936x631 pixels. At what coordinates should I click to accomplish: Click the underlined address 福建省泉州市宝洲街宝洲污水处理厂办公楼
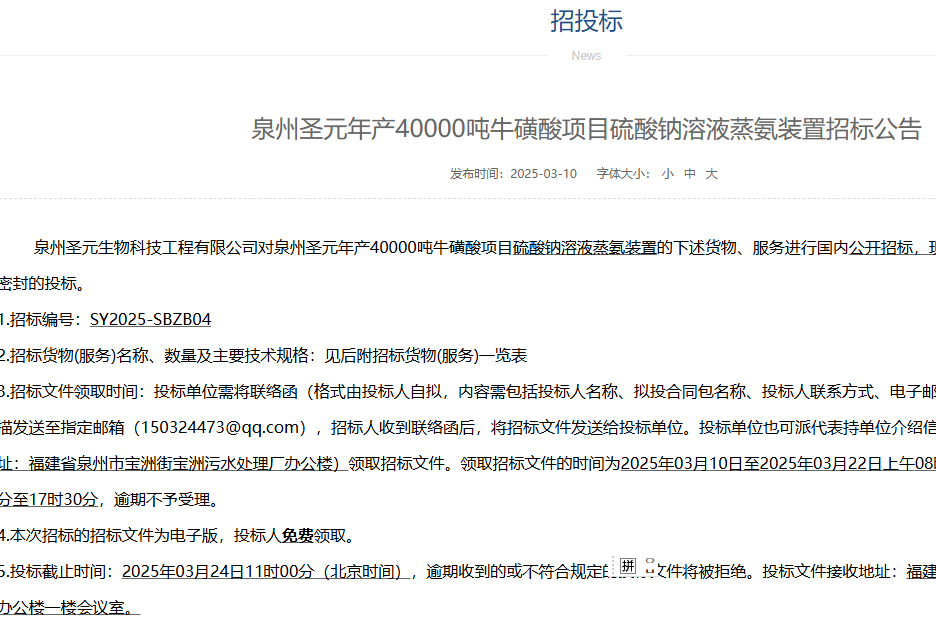coord(180,463)
